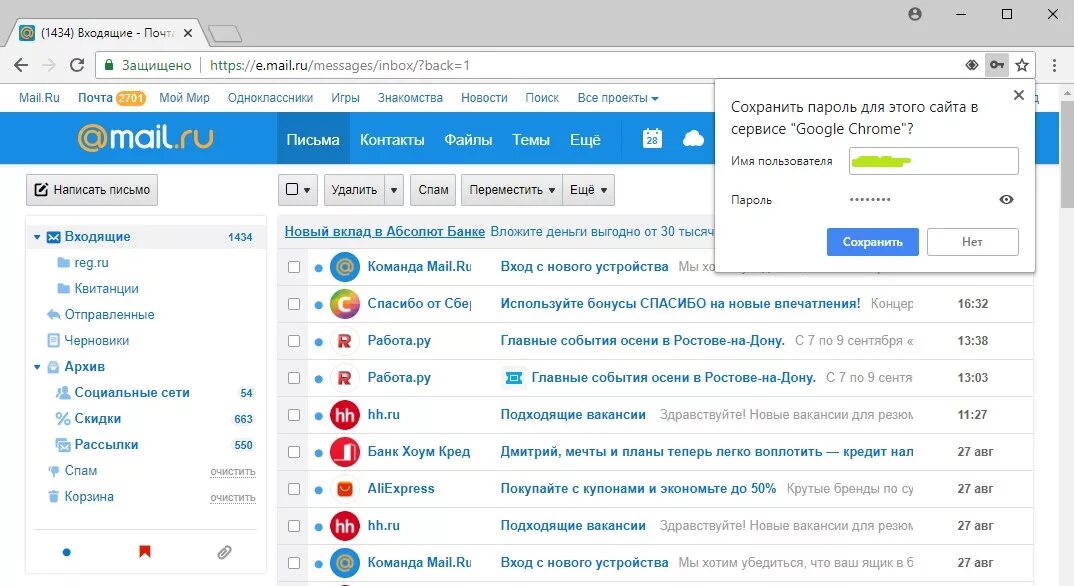The image size is (1074, 586).
Task: Open Новости in top navigation
Action: coord(484,98)
